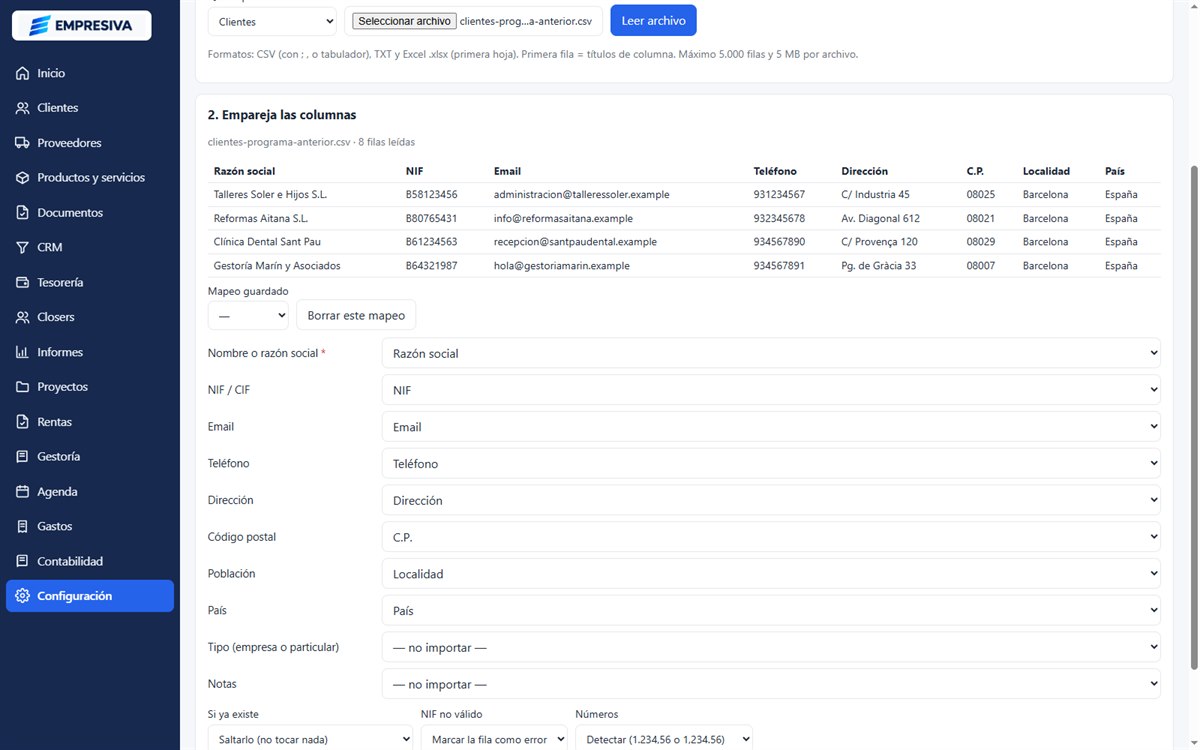Open the Clientes import type dropdown

click(x=272, y=21)
